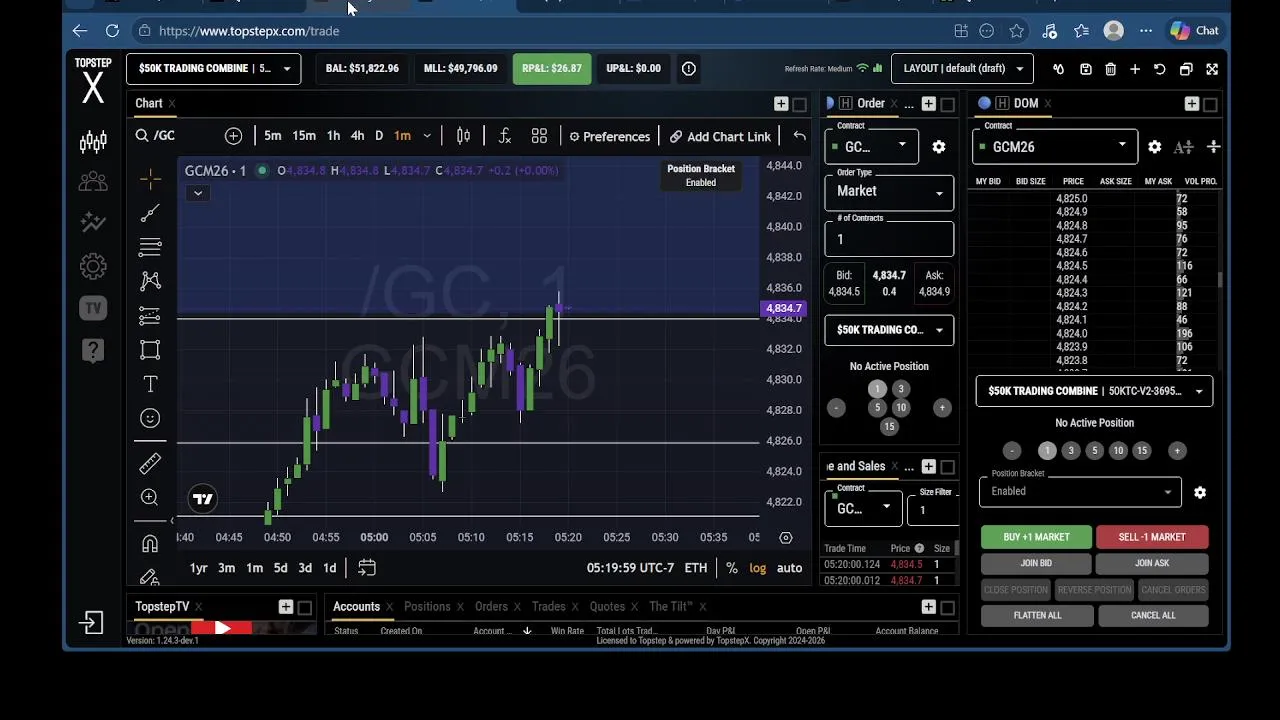Image resolution: width=1280 pixels, height=720 pixels.
Task: Click the FLATTEN ALL button
Action: tap(1037, 615)
